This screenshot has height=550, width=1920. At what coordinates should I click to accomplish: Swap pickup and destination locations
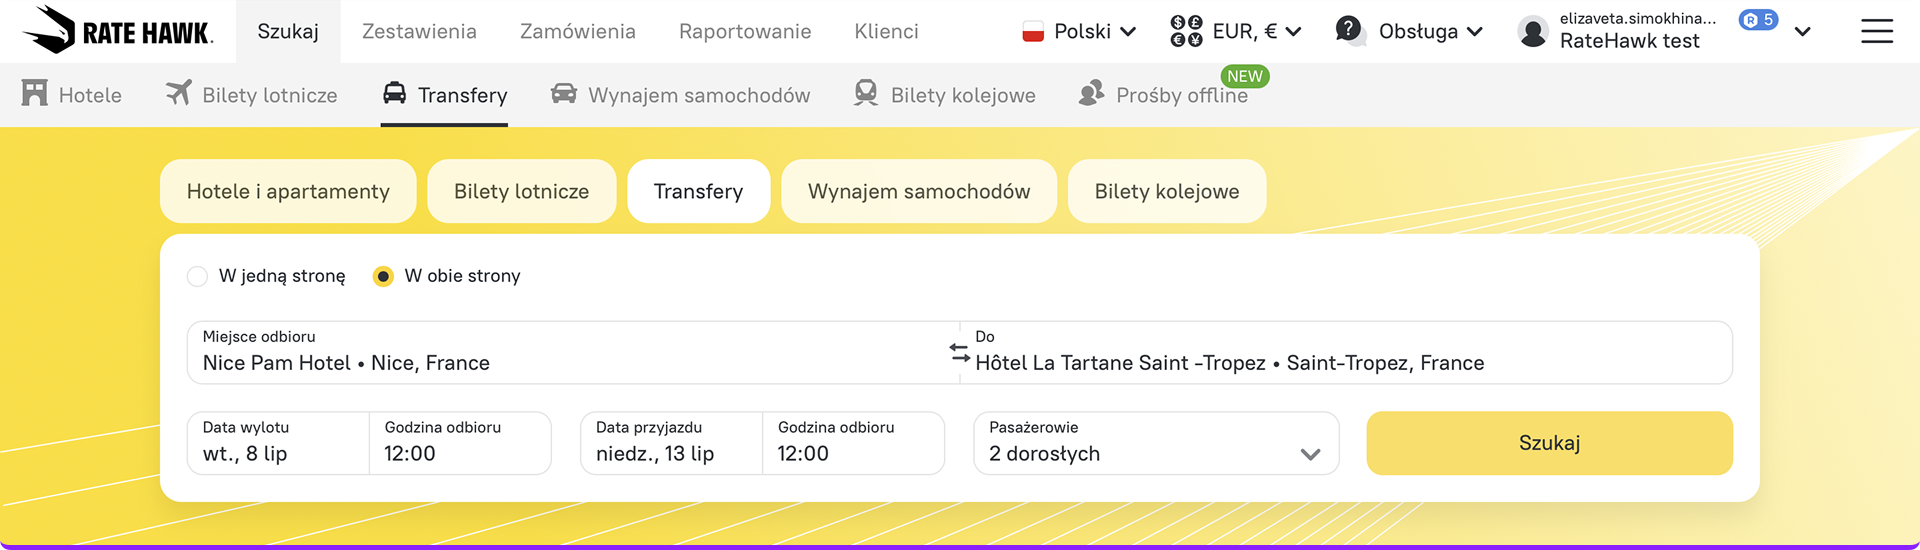coord(960,352)
